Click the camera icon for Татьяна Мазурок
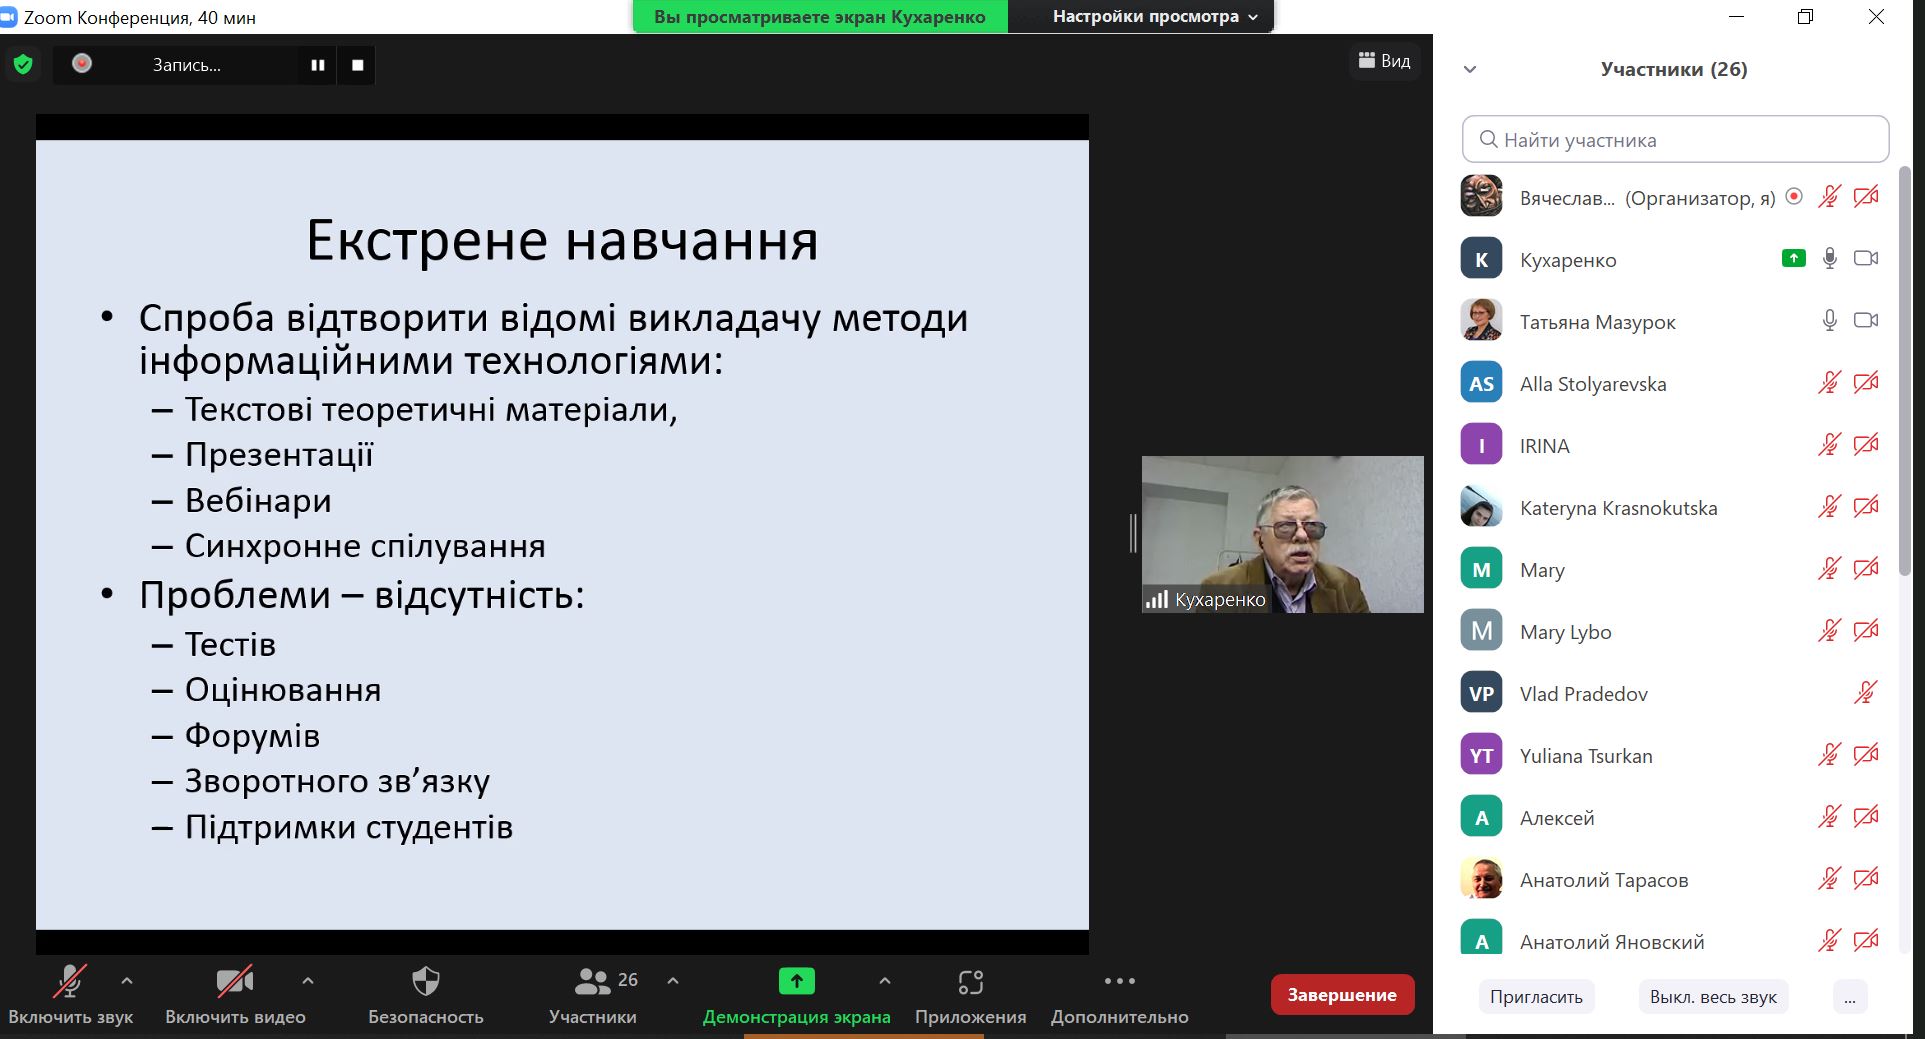Screen dimensions: 1925x1039 click(x=1866, y=320)
